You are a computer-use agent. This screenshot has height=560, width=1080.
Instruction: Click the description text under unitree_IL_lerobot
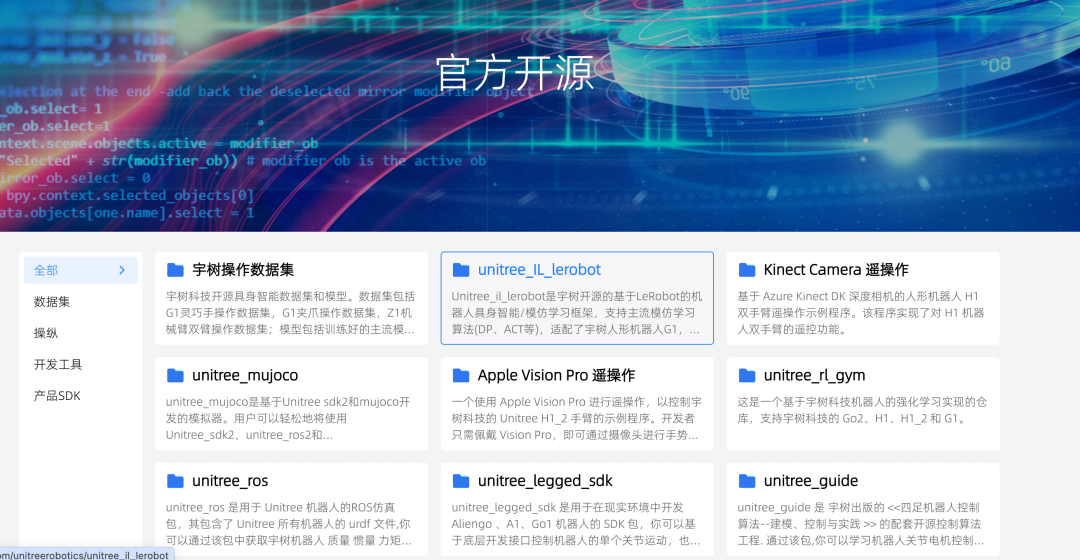[x=577, y=313]
